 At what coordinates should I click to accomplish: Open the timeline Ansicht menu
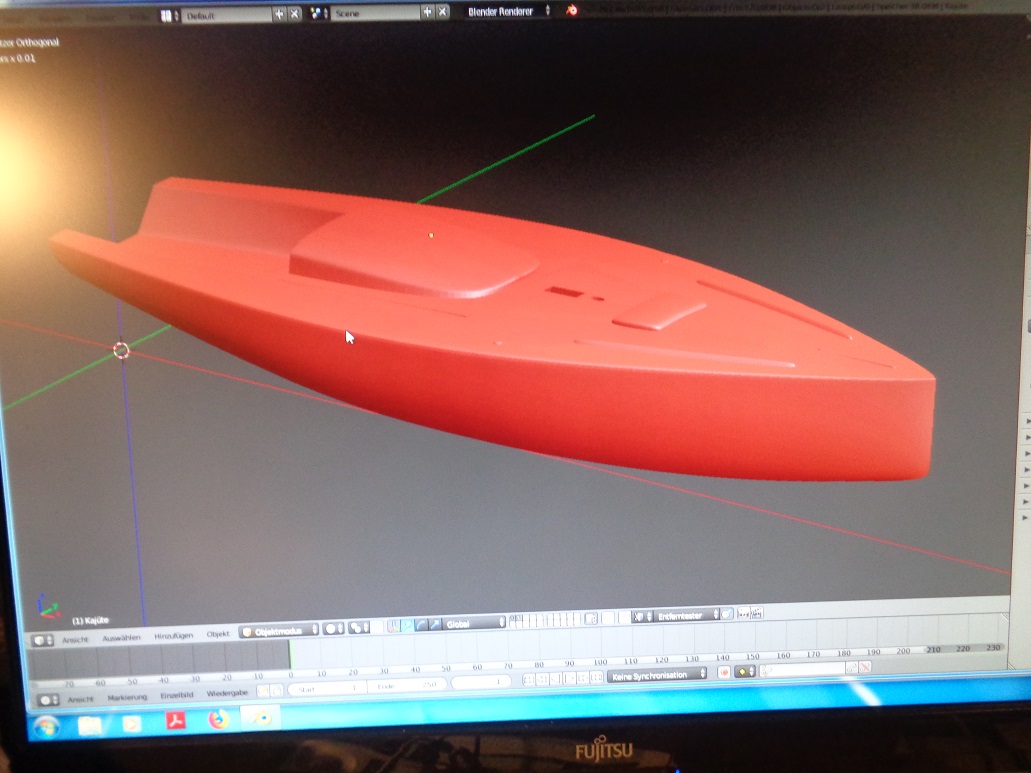click(x=80, y=699)
